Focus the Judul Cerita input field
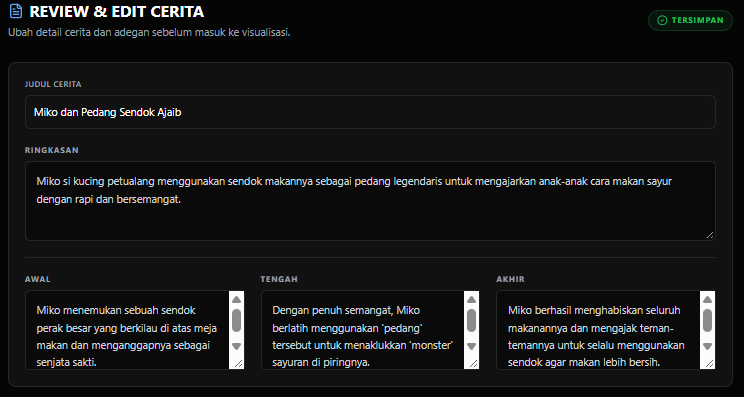Image resolution: width=744 pixels, height=397 pixels. pyautogui.click(x=370, y=112)
